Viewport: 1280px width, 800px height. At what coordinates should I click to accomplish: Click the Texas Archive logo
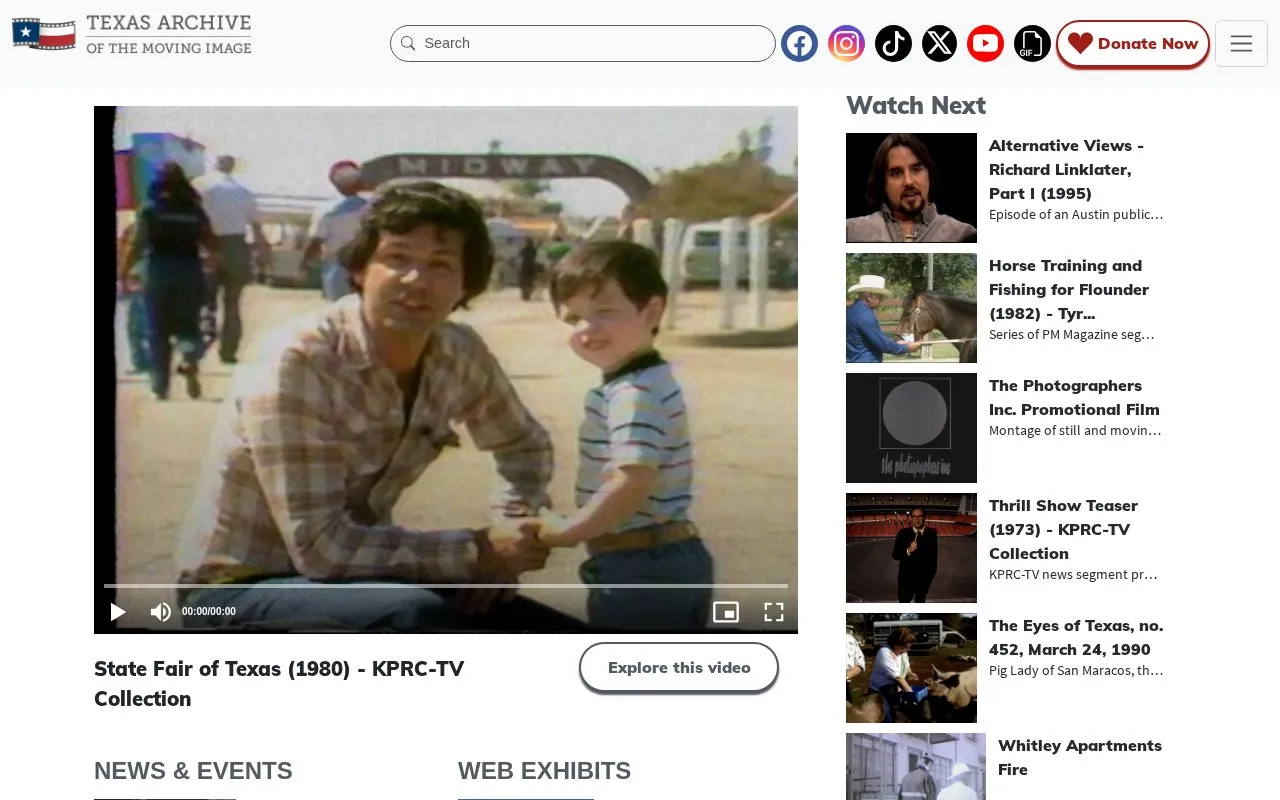pyautogui.click(x=132, y=34)
